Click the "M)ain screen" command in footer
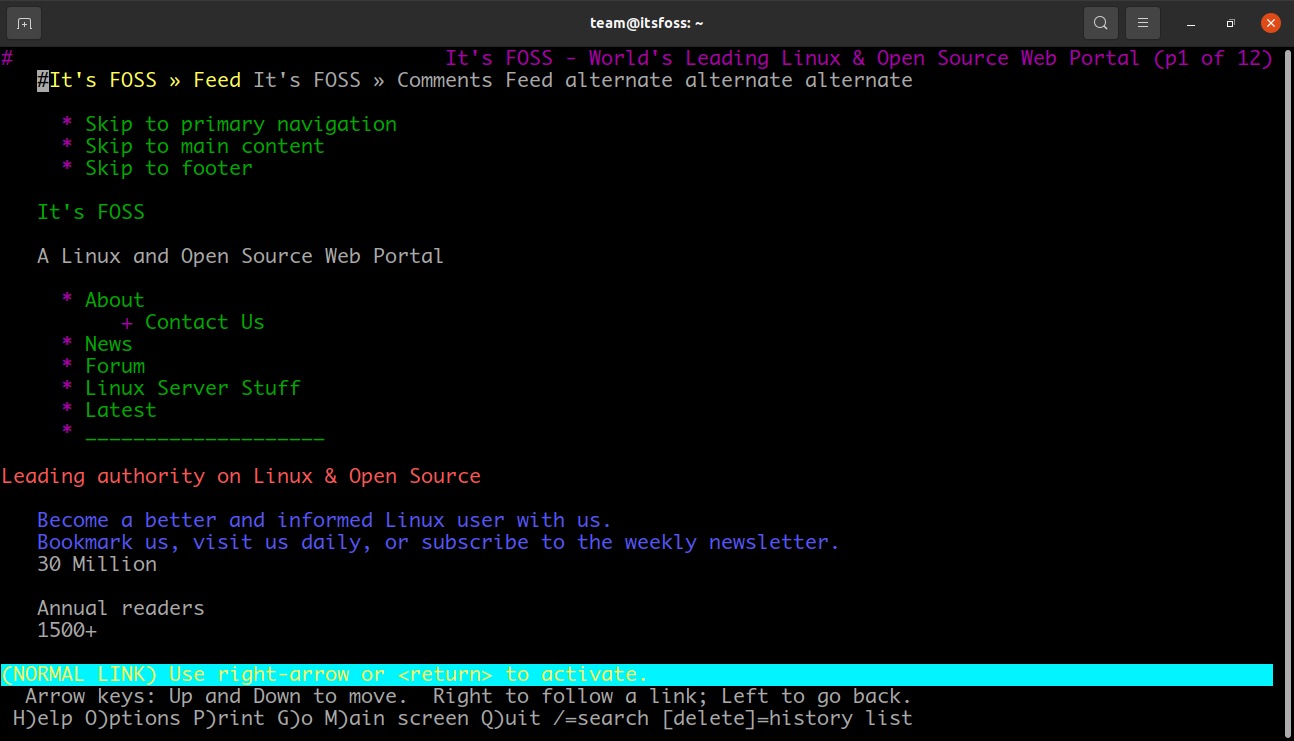The height and width of the screenshot is (741, 1294). point(397,718)
